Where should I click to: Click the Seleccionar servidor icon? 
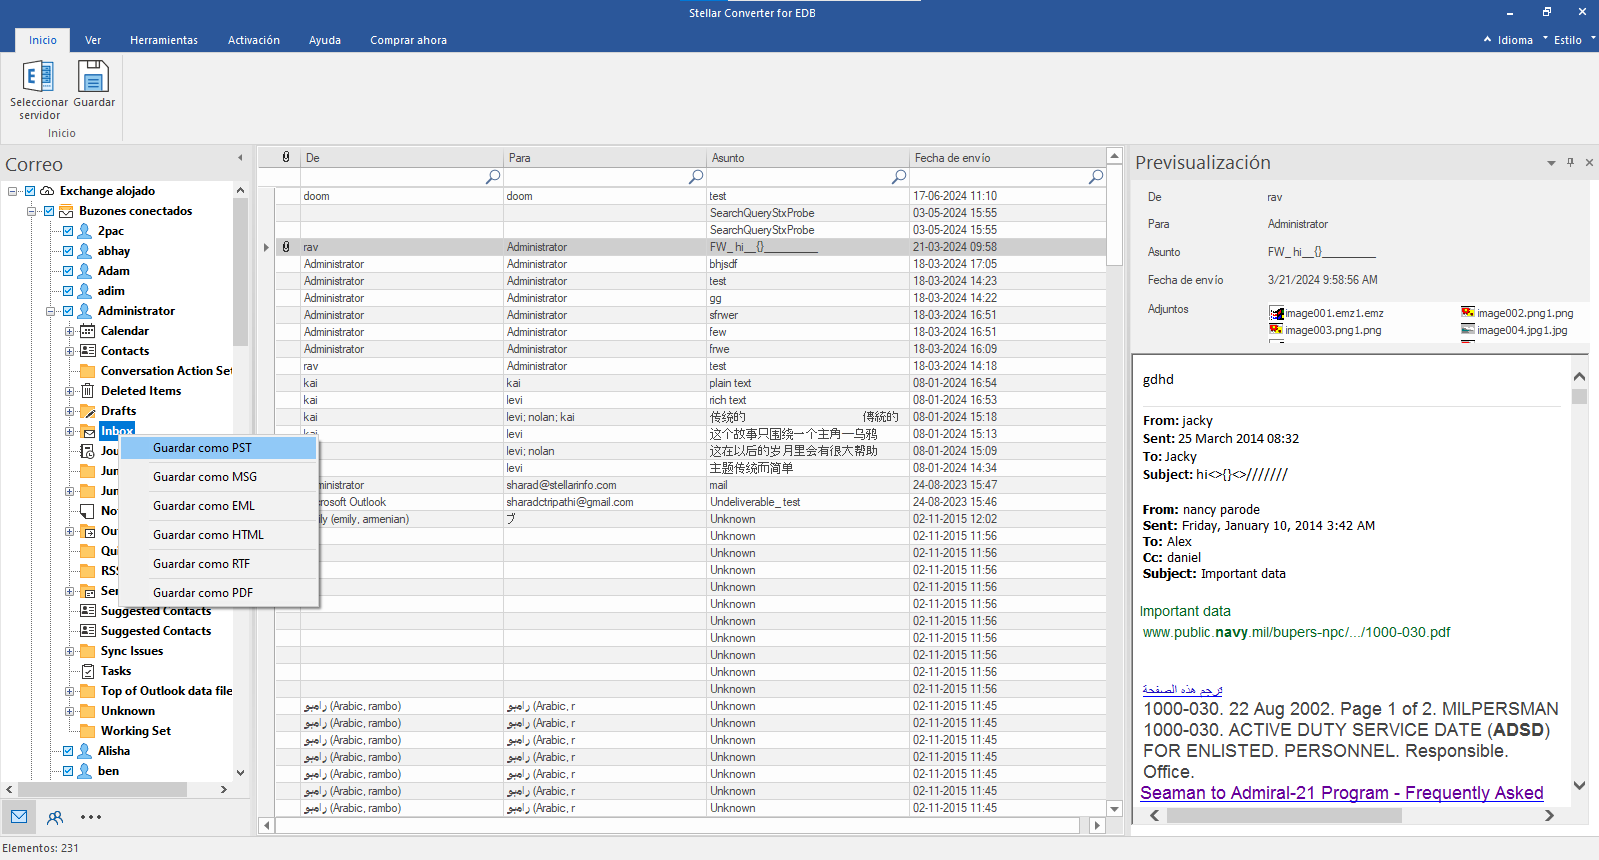tap(38, 77)
